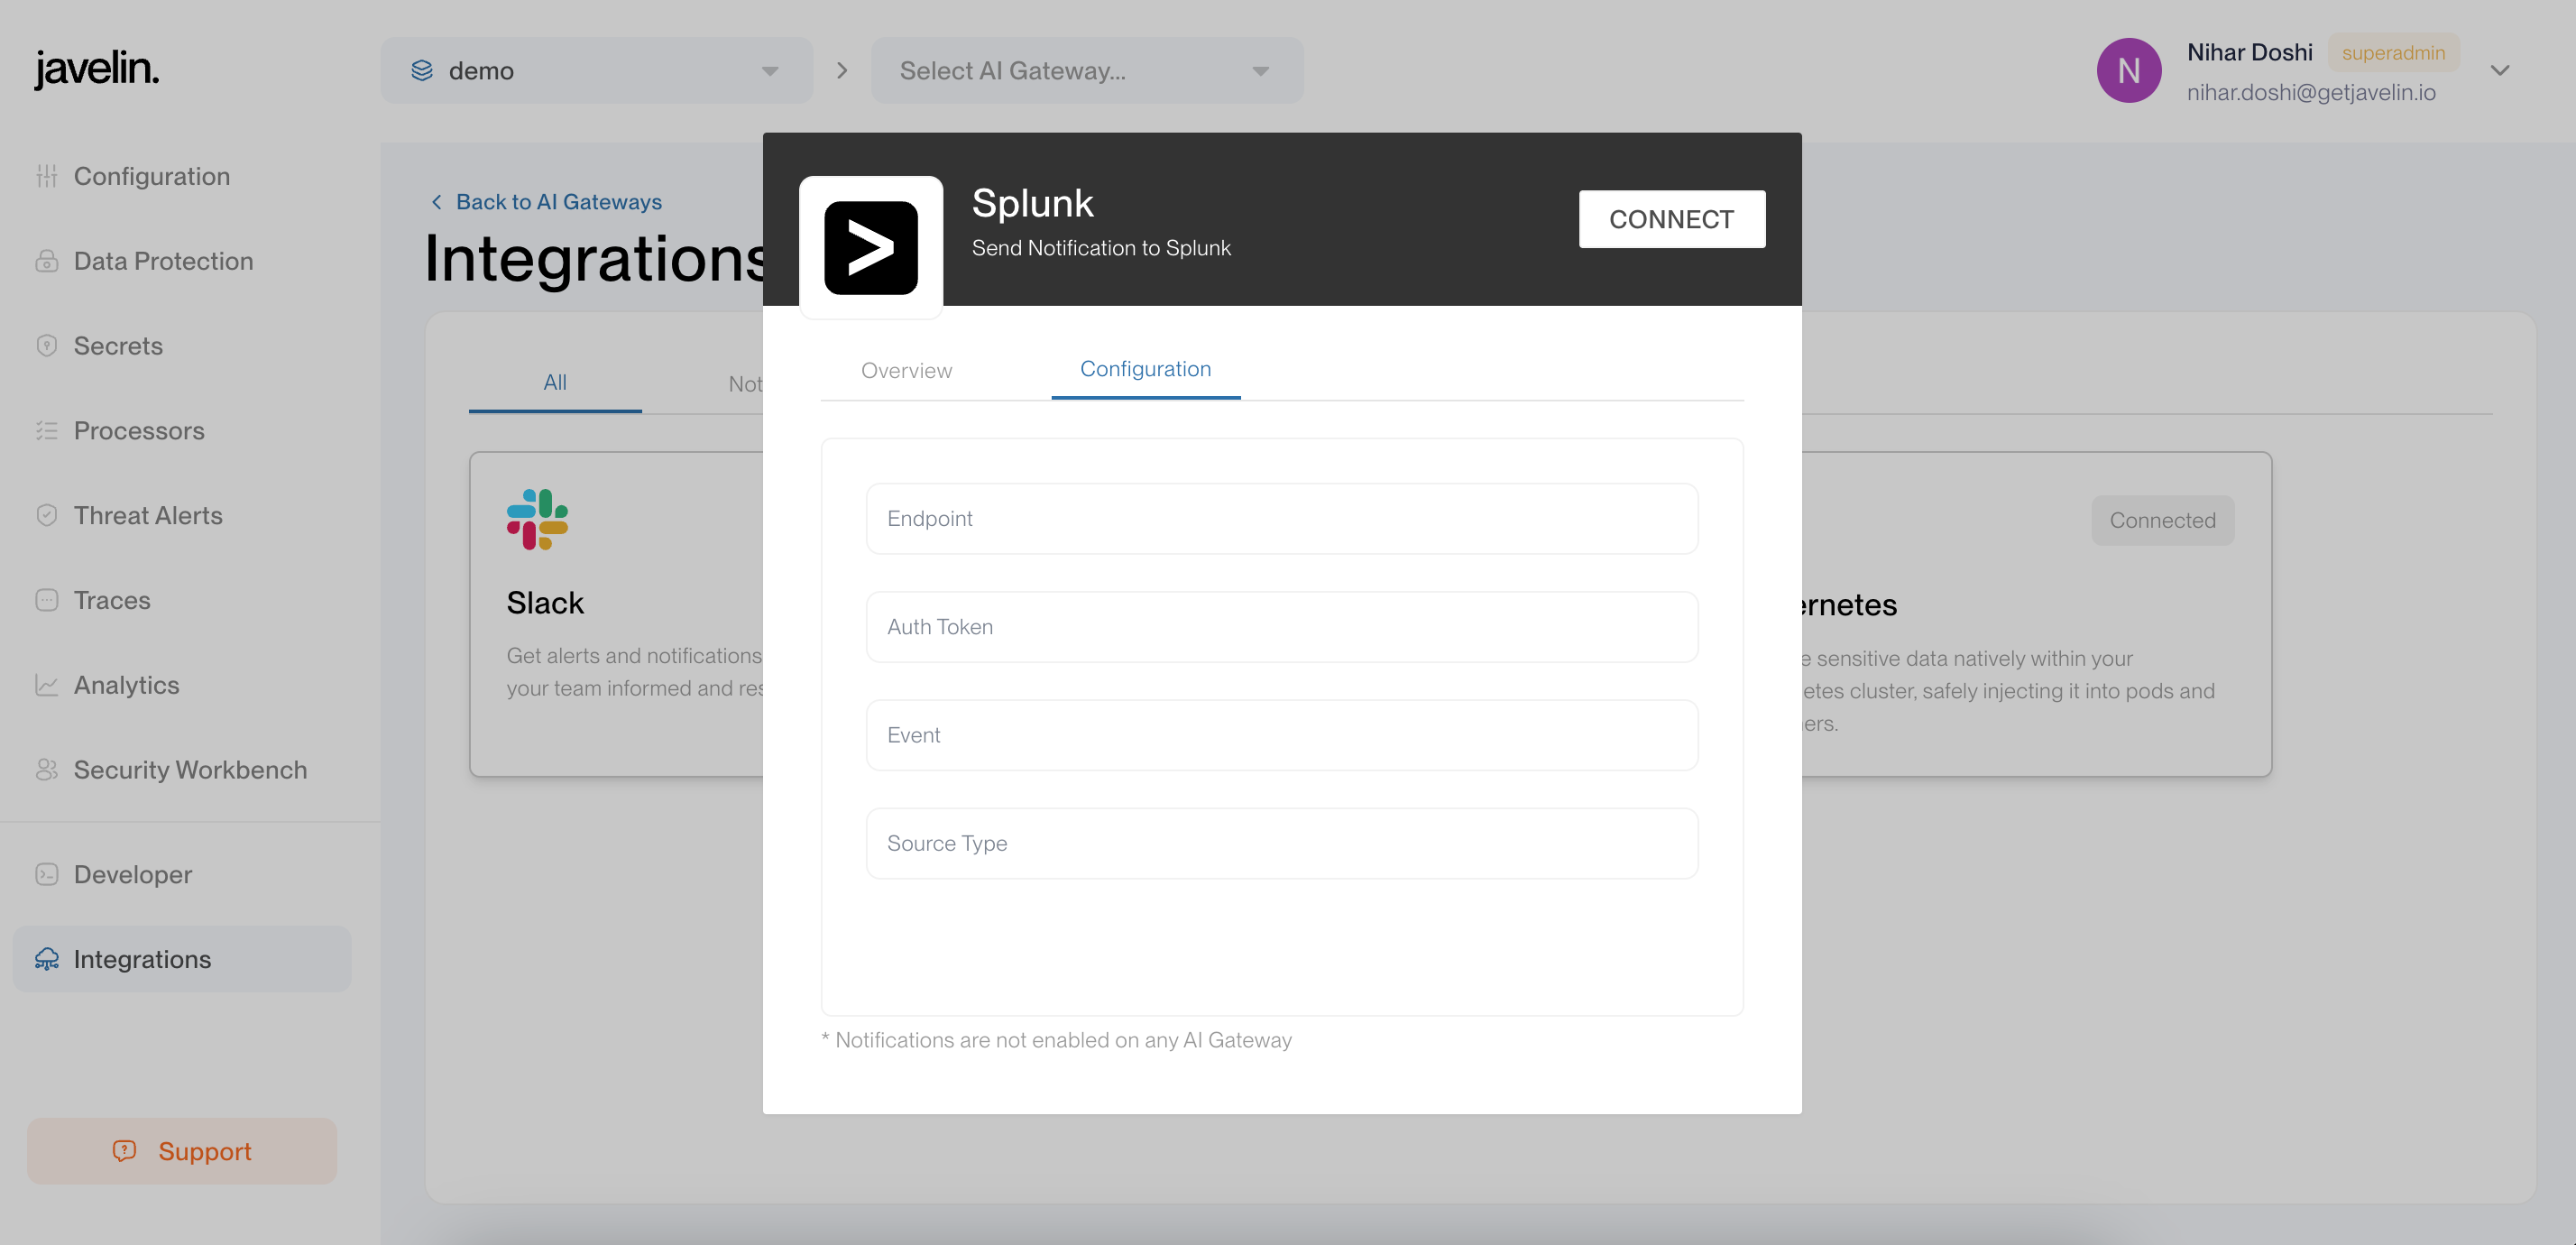Click the Threat Alerts shield-check icon
Screen dimensions: 2576x1245
coord(47,515)
